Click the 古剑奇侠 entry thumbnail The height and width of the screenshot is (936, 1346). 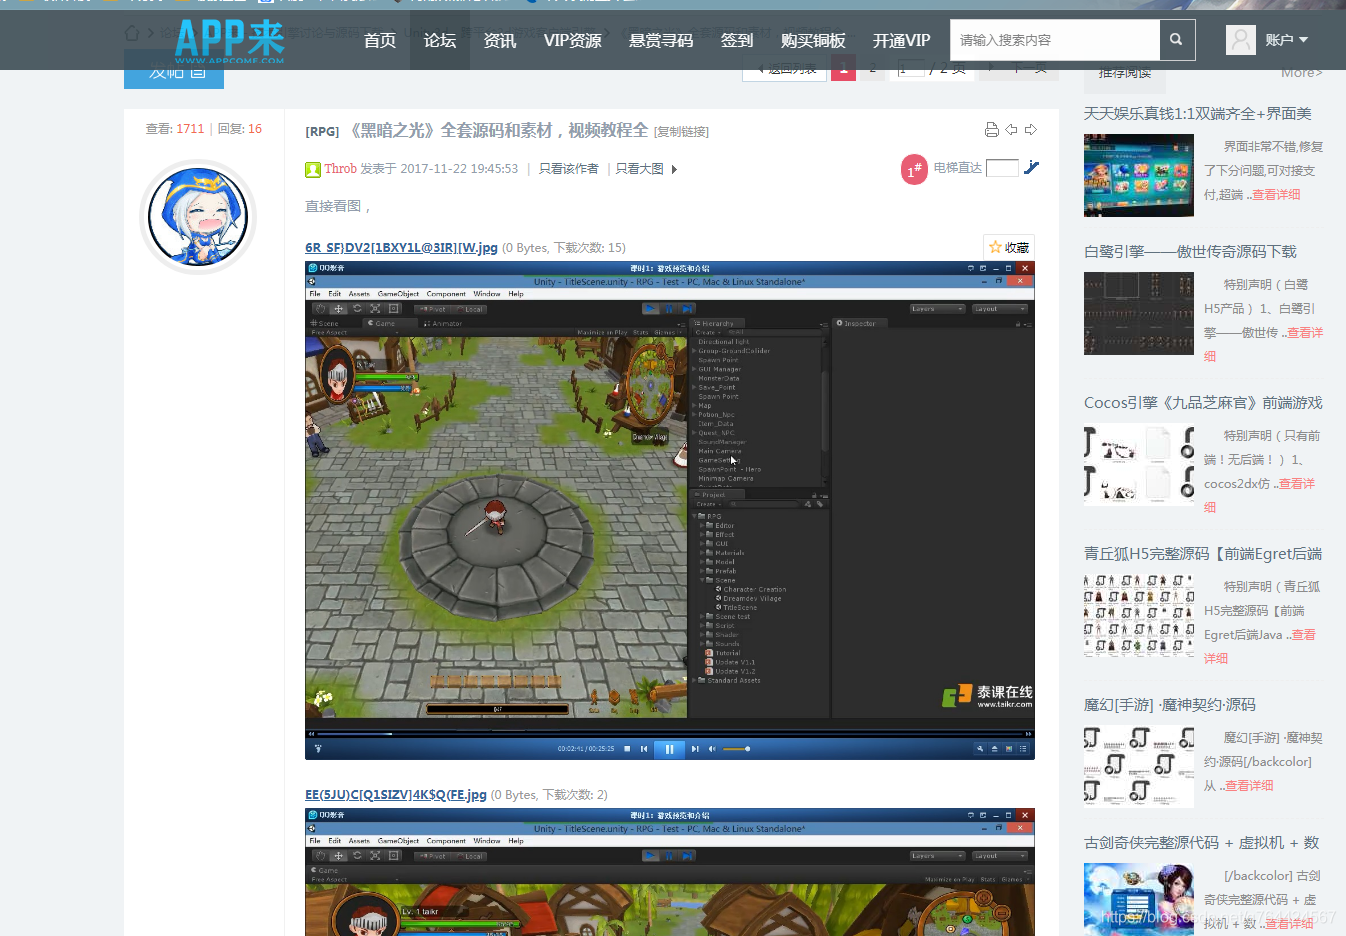point(1139,899)
